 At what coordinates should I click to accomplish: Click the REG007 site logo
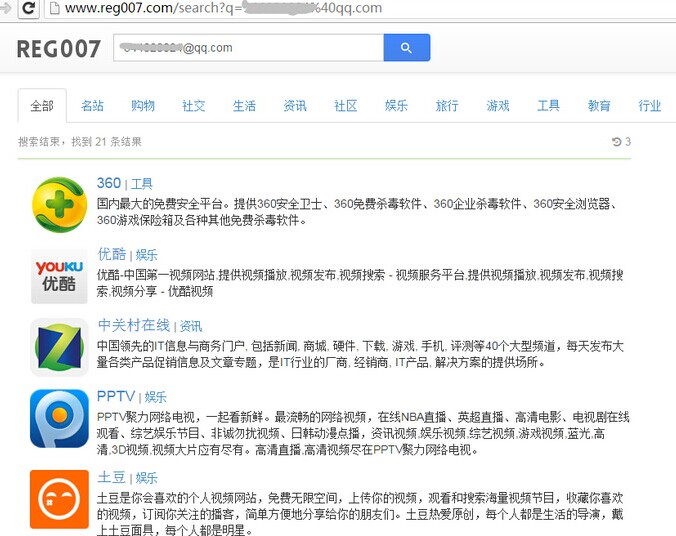[59, 49]
